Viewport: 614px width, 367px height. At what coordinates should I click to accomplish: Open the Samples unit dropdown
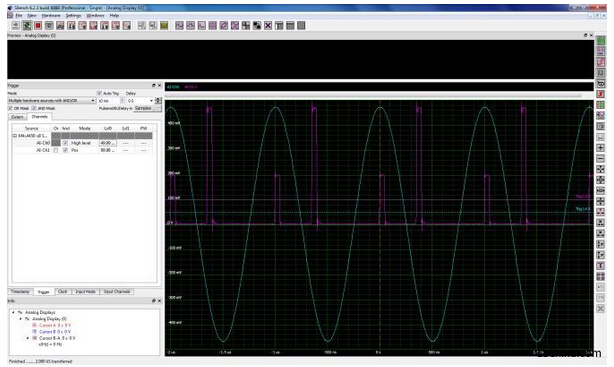click(x=147, y=108)
